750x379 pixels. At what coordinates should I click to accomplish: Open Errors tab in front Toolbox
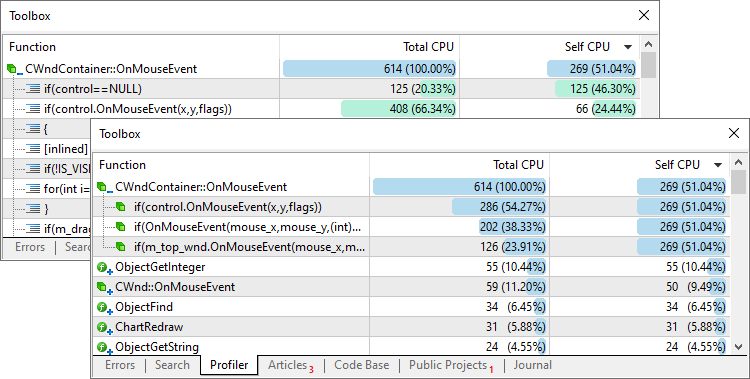pyautogui.click(x=120, y=365)
